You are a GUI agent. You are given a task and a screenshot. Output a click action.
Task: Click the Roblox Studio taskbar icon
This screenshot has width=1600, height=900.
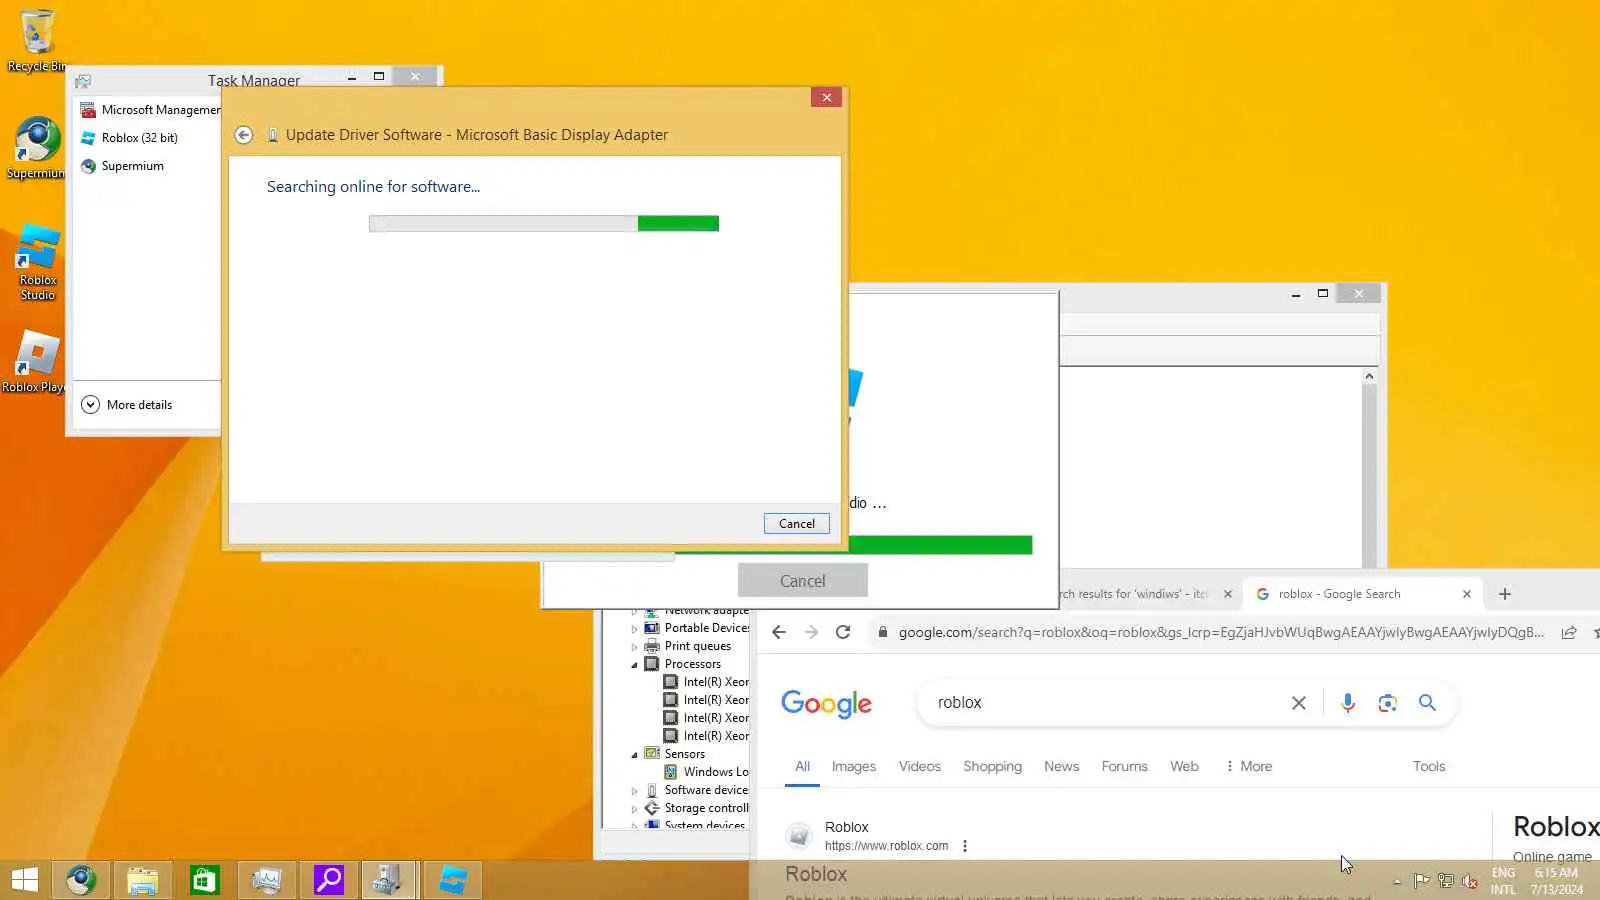(453, 880)
